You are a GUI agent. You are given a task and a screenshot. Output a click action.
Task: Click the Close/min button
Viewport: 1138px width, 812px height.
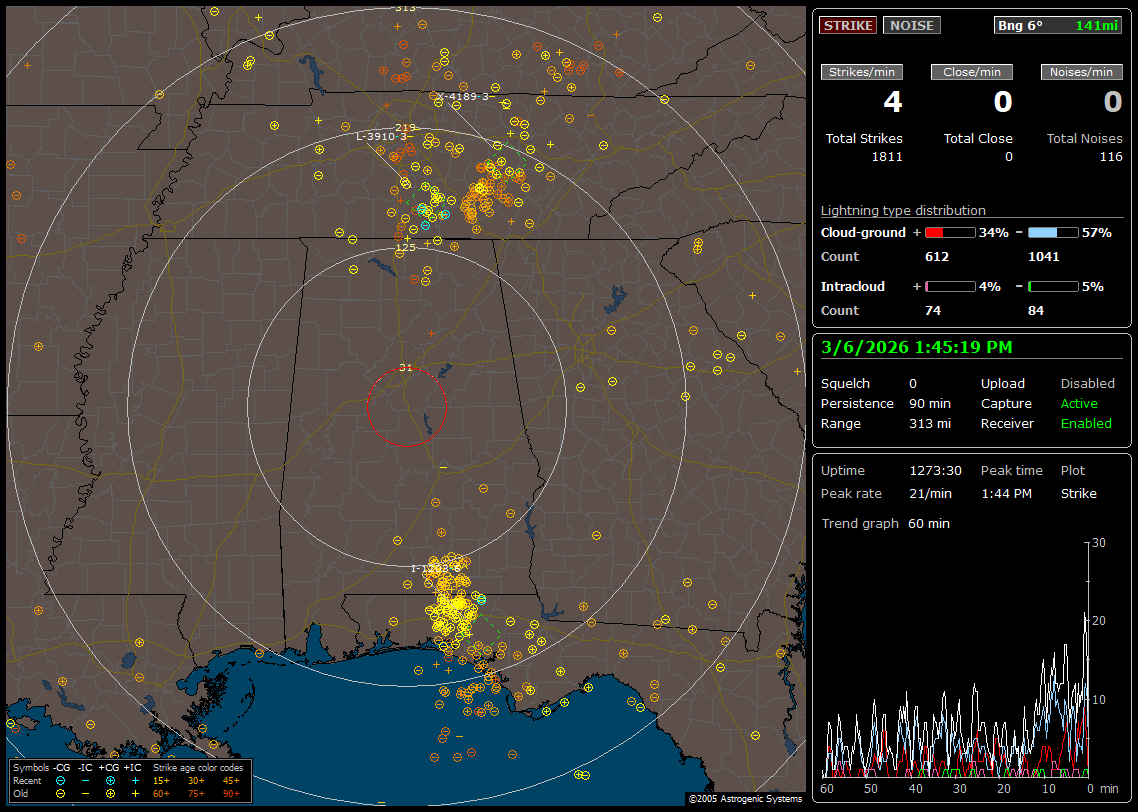(972, 72)
